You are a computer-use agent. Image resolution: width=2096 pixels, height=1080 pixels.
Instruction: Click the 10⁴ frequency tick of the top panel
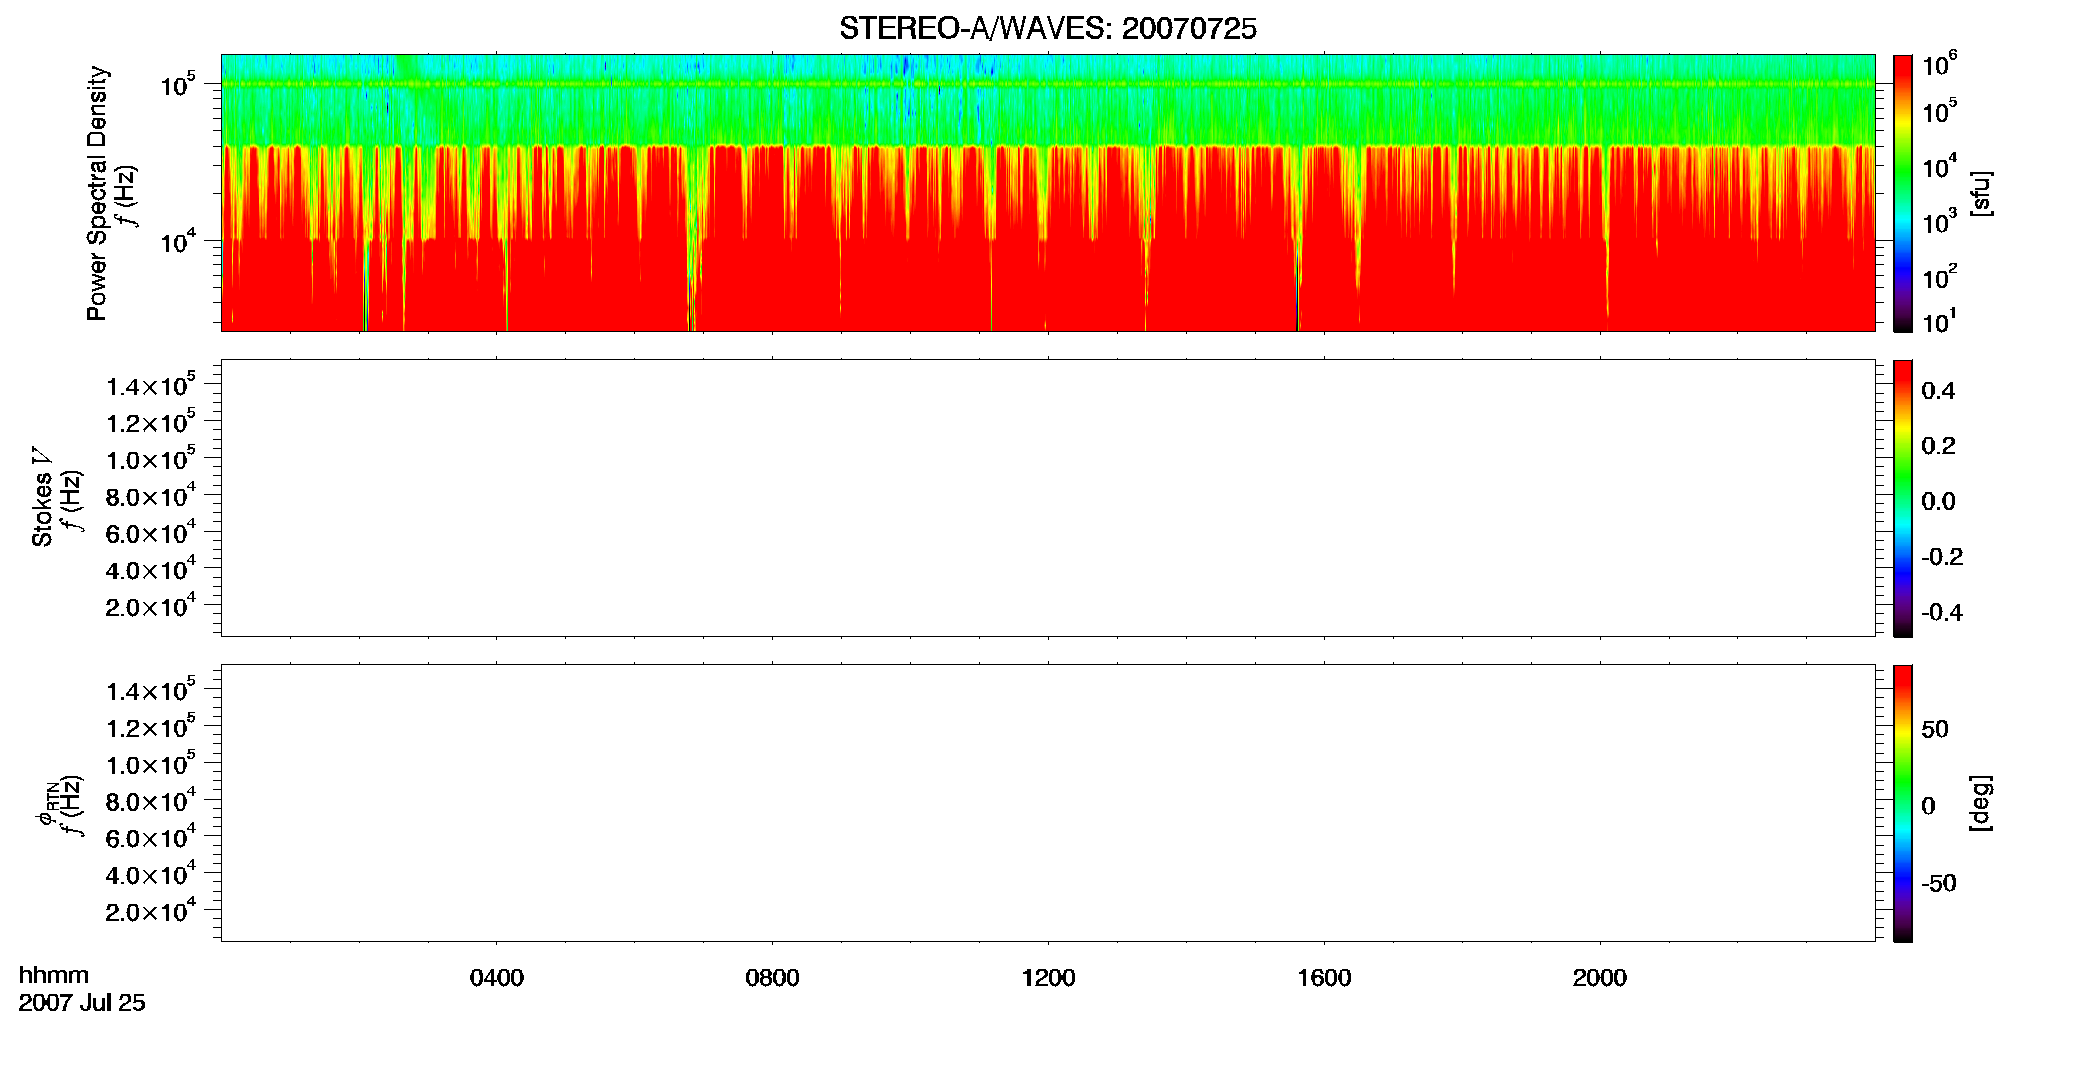(177, 242)
